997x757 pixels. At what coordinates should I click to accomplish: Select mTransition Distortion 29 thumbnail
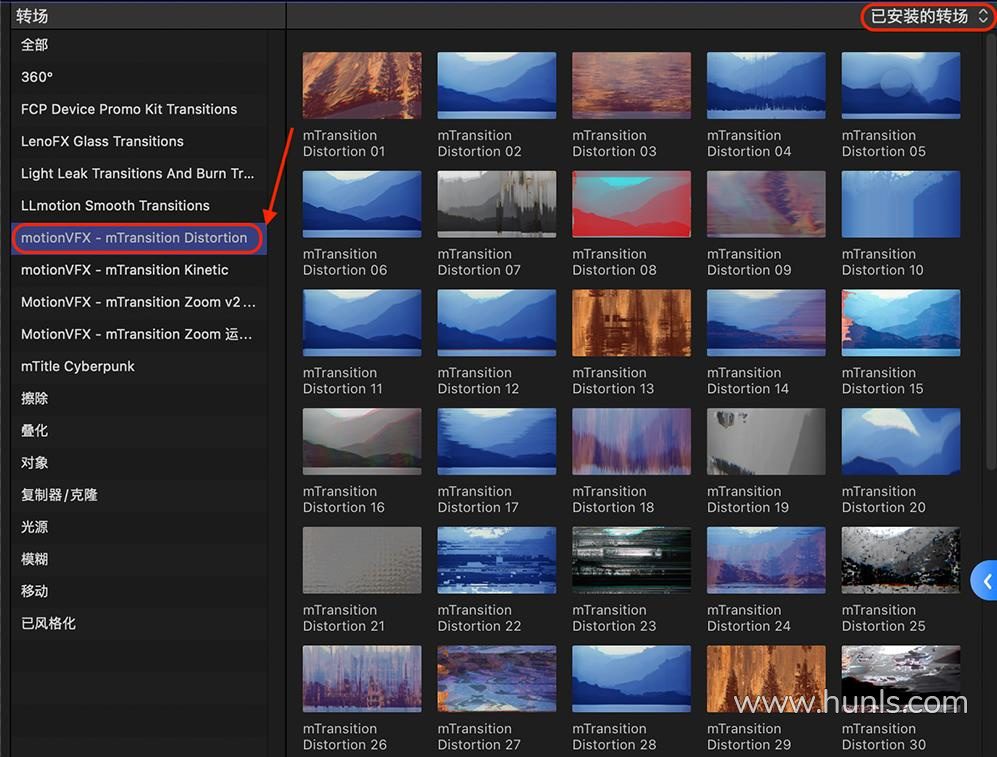click(766, 679)
